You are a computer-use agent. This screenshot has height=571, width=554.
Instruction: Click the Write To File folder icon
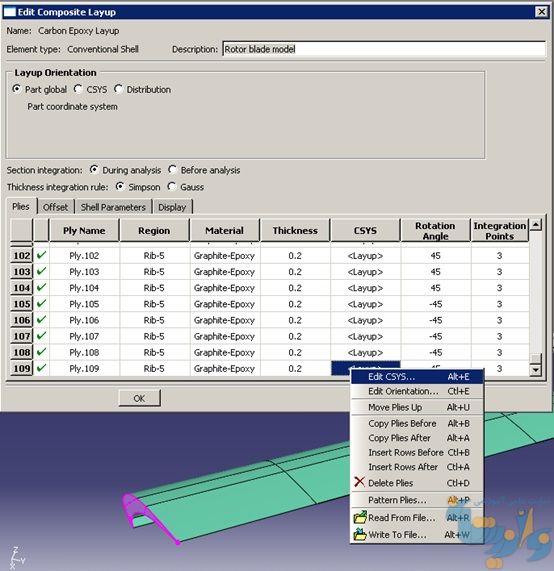360,534
